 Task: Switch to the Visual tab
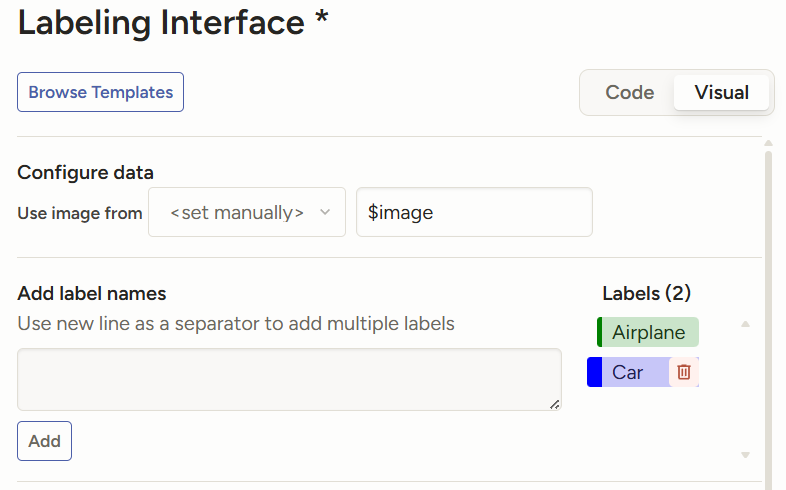[x=721, y=93]
